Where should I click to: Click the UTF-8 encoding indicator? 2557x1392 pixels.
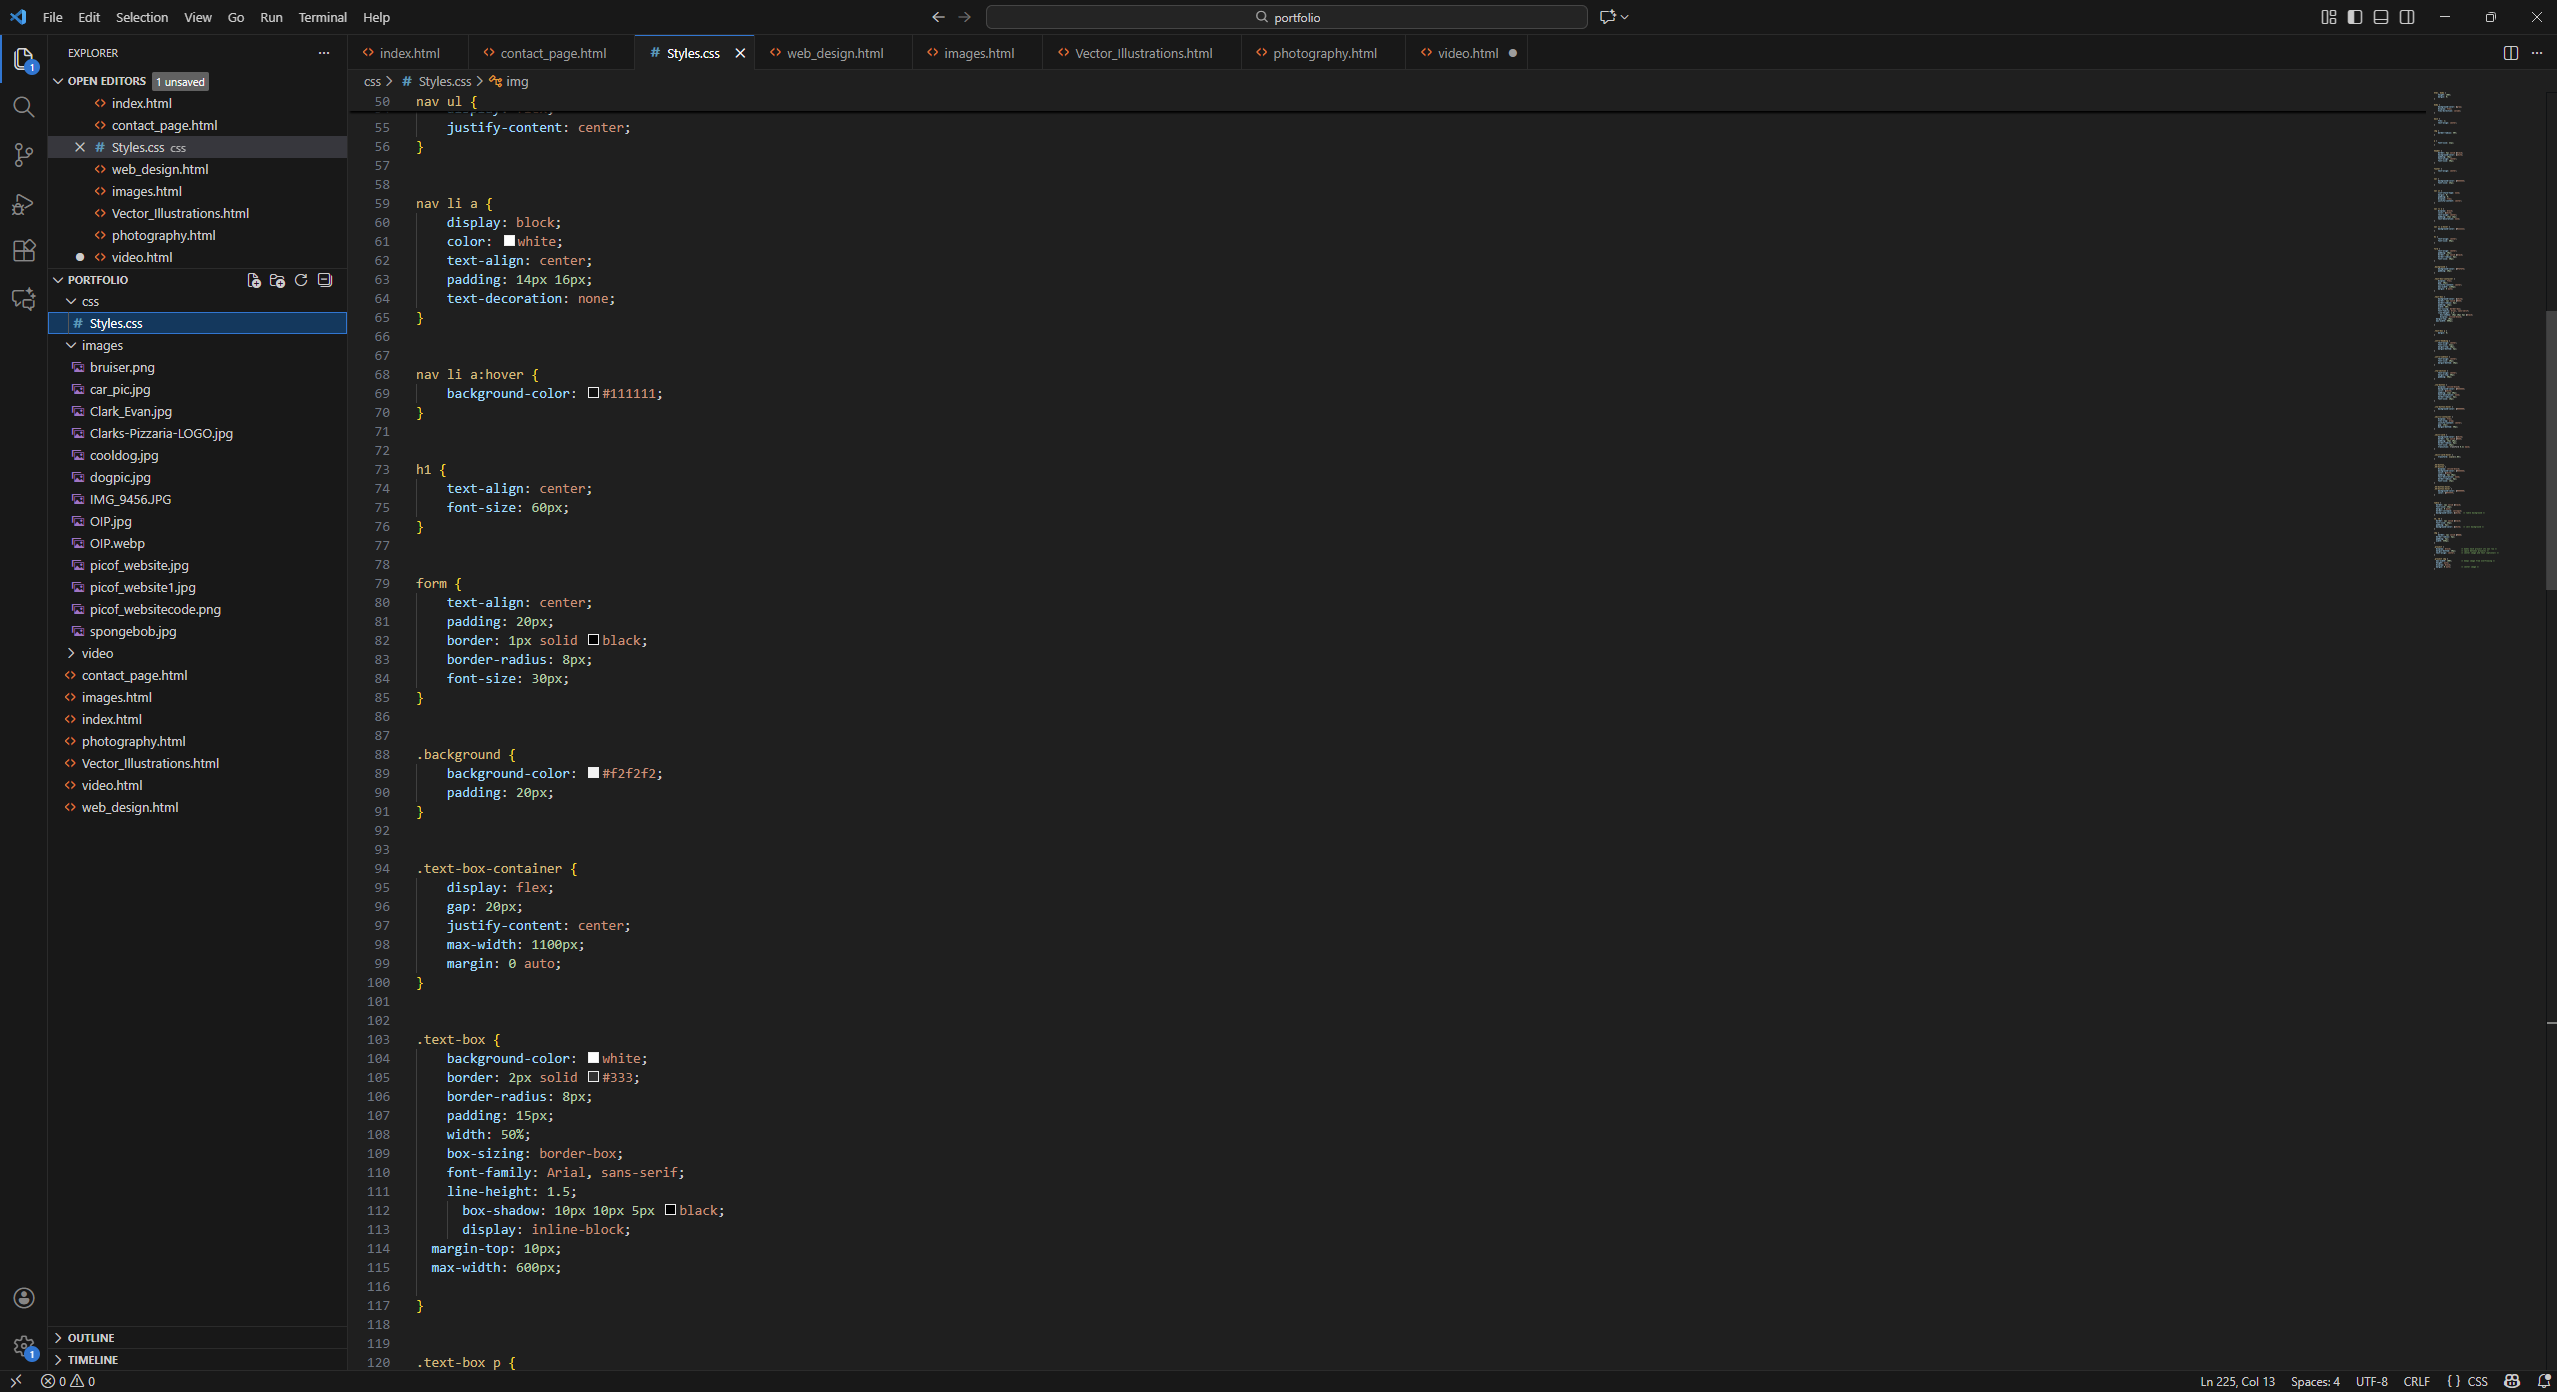[x=2371, y=1381]
